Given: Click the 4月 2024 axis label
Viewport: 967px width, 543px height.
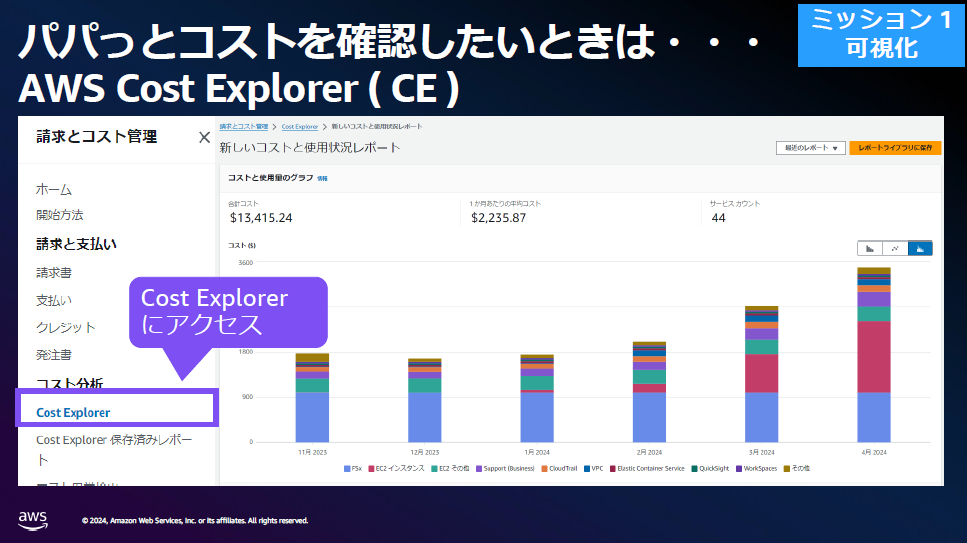Looking at the screenshot, I should click(x=874, y=452).
